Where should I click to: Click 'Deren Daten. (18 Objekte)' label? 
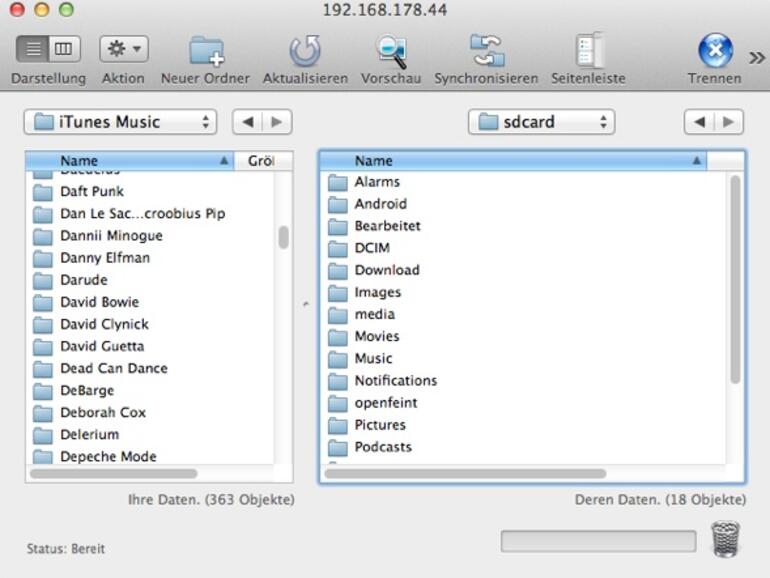pos(660,499)
